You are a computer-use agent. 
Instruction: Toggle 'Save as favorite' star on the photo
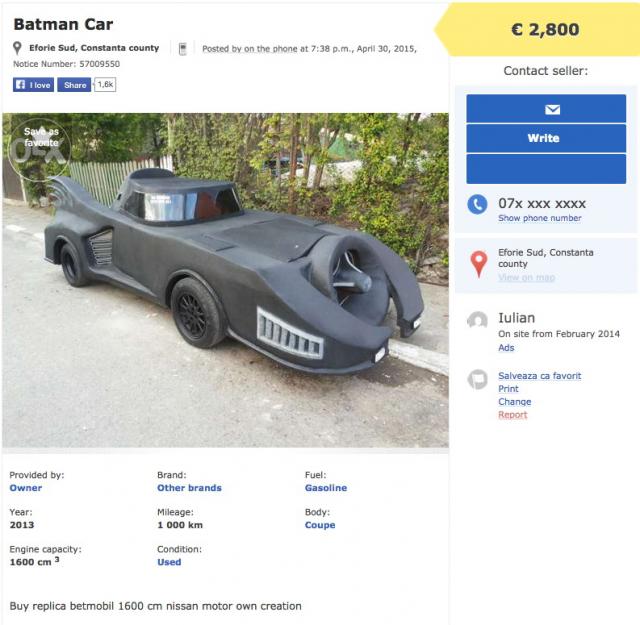(x=41, y=145)
